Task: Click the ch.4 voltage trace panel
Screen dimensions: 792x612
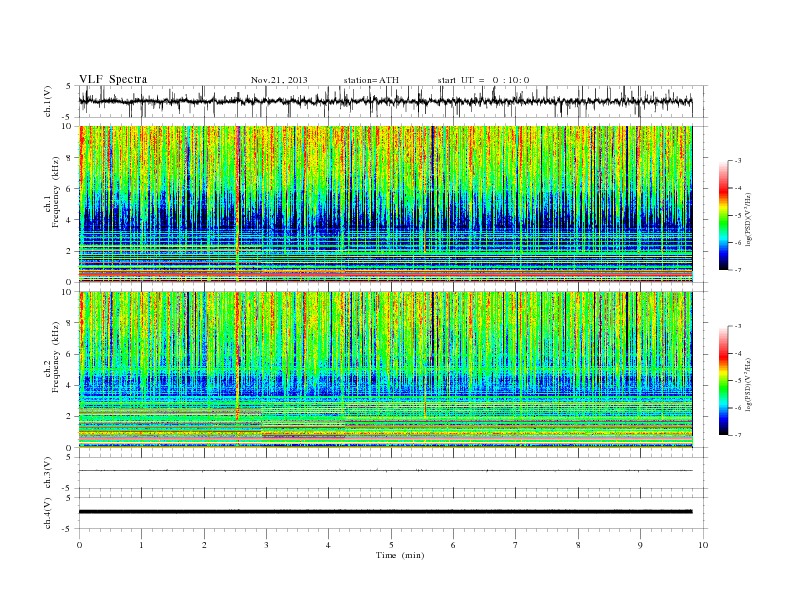Action: click(393, 513)
